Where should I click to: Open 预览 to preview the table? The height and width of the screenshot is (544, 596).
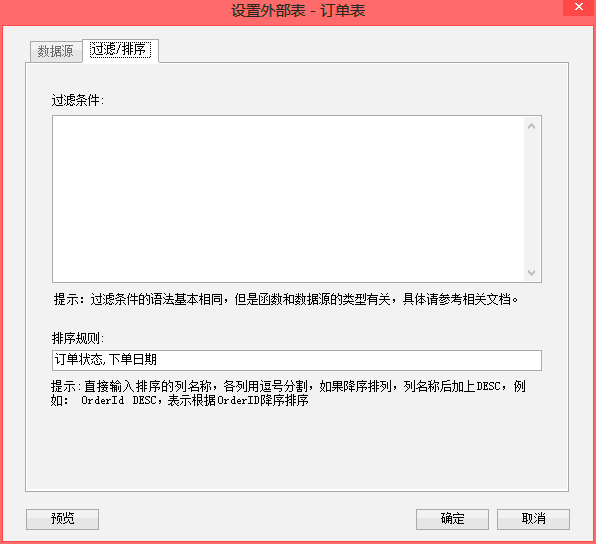click(62, 519)
